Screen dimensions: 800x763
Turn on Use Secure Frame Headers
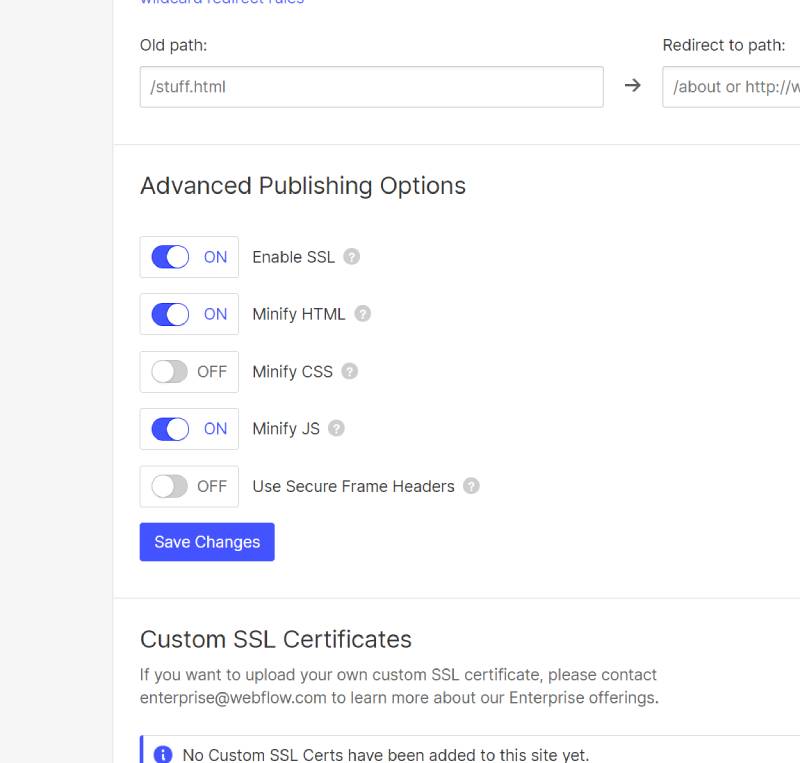(170, 486)
